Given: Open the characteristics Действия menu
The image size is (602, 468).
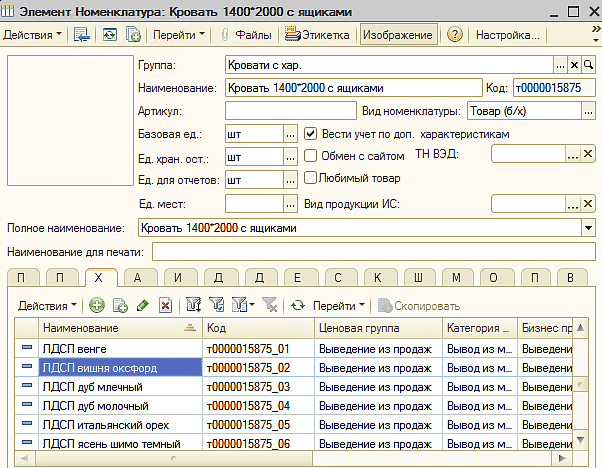Looking at the screenshot, I should point(47,306).
